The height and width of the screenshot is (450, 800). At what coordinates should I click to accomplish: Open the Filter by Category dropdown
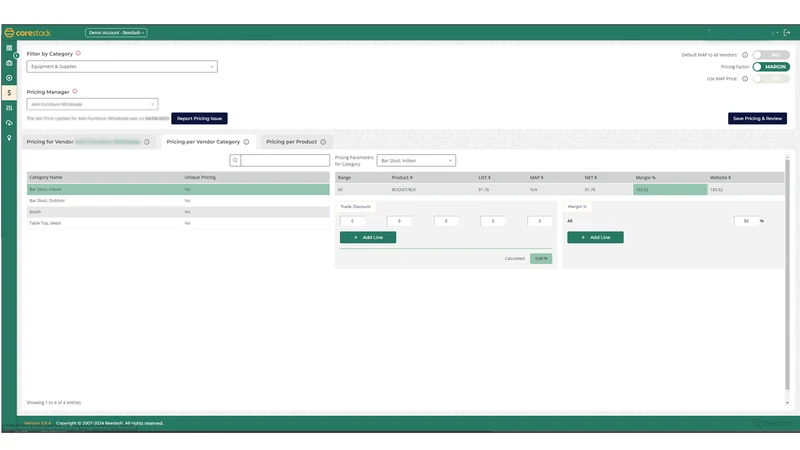point(122,66)
